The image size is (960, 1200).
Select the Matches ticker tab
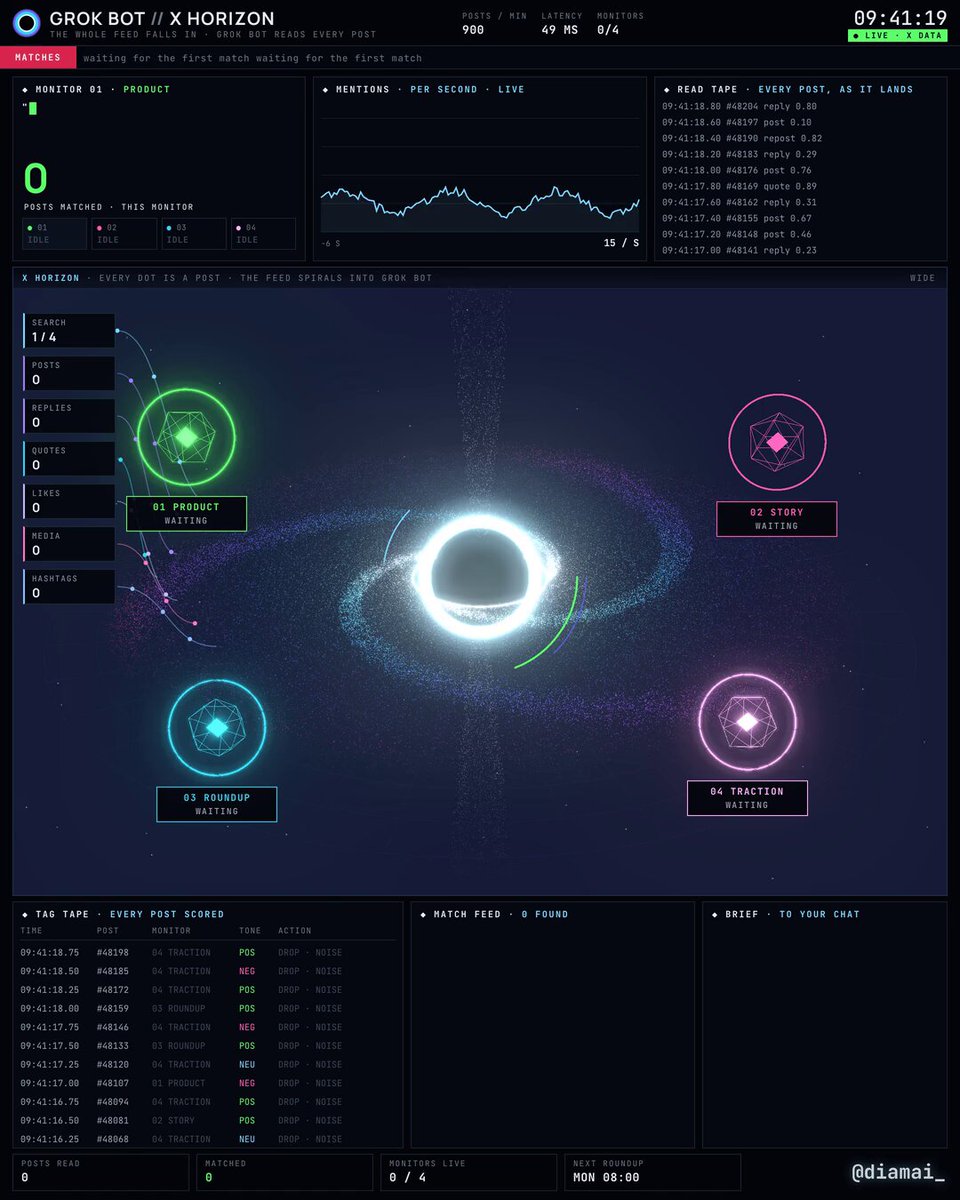pos(38,57)
